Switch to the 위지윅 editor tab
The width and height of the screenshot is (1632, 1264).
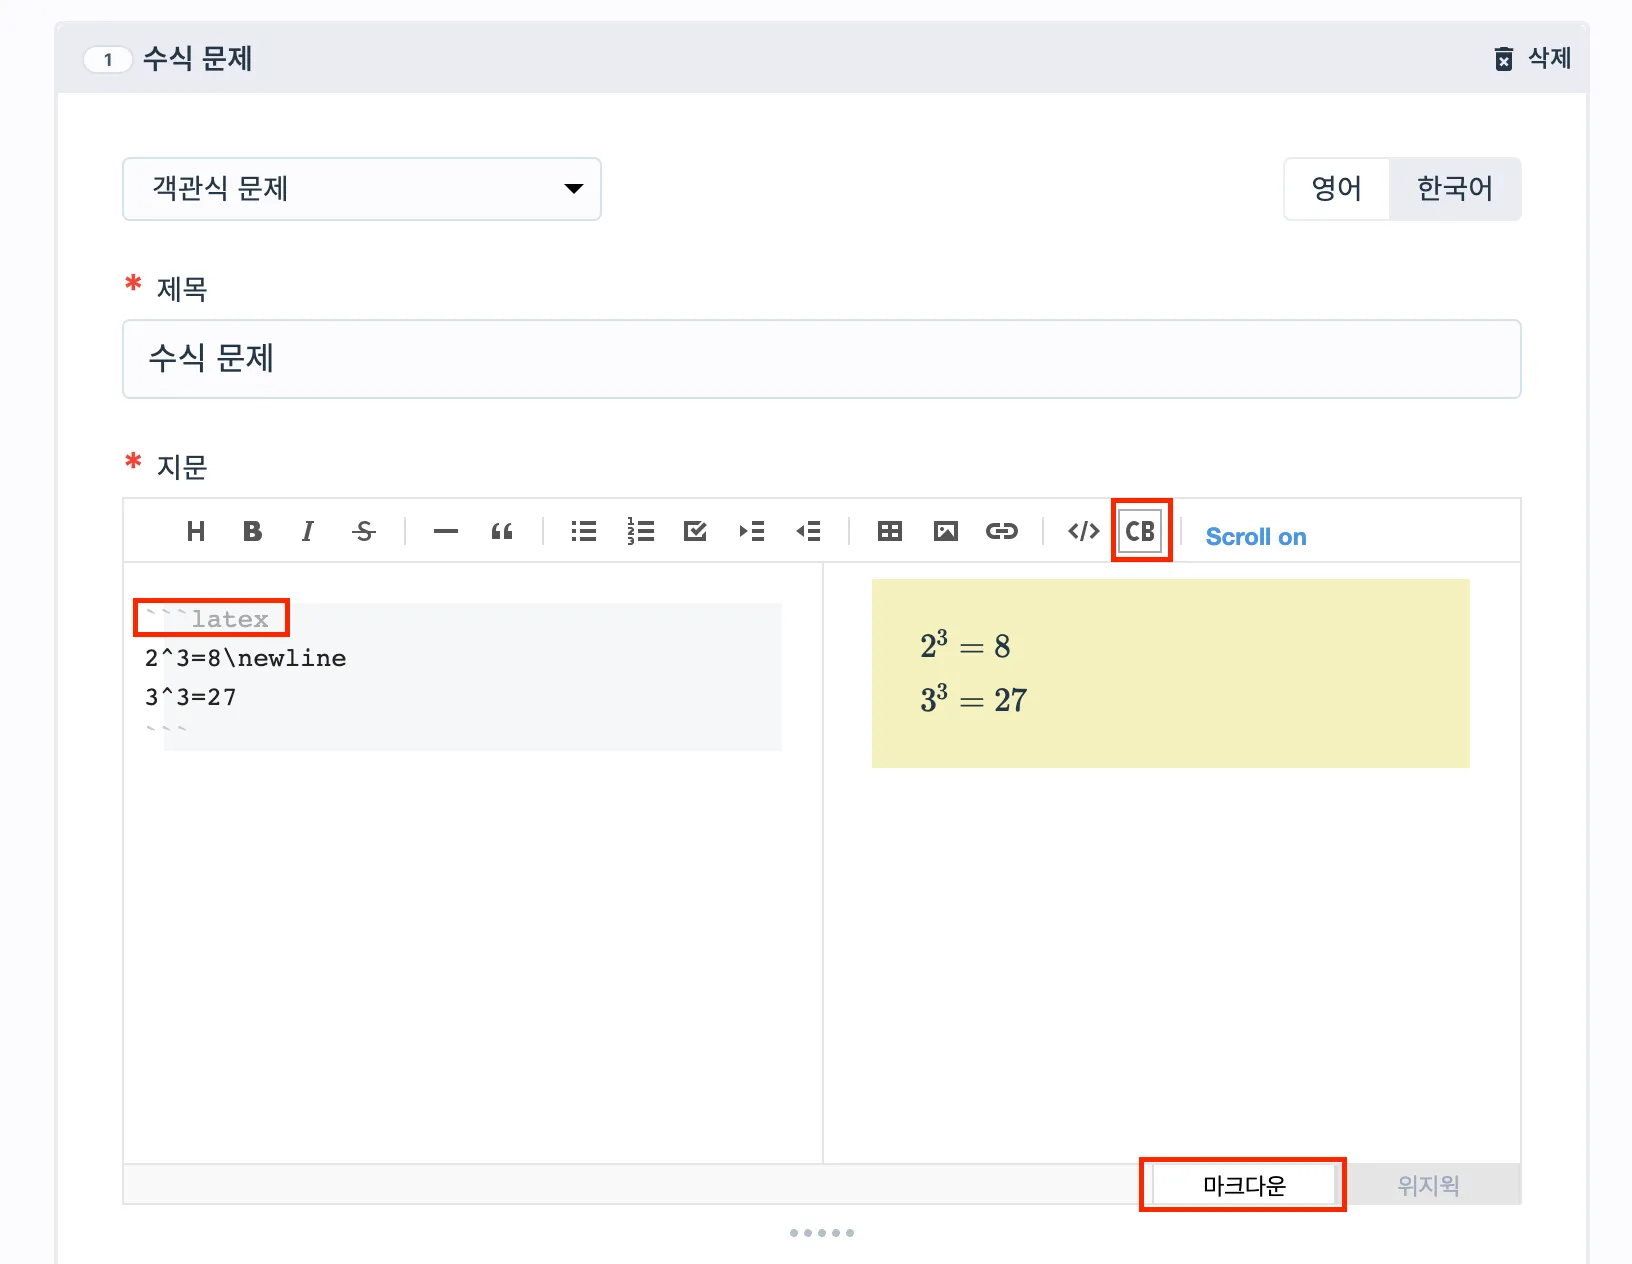pyautogui.click(x=1428, y=1185)
